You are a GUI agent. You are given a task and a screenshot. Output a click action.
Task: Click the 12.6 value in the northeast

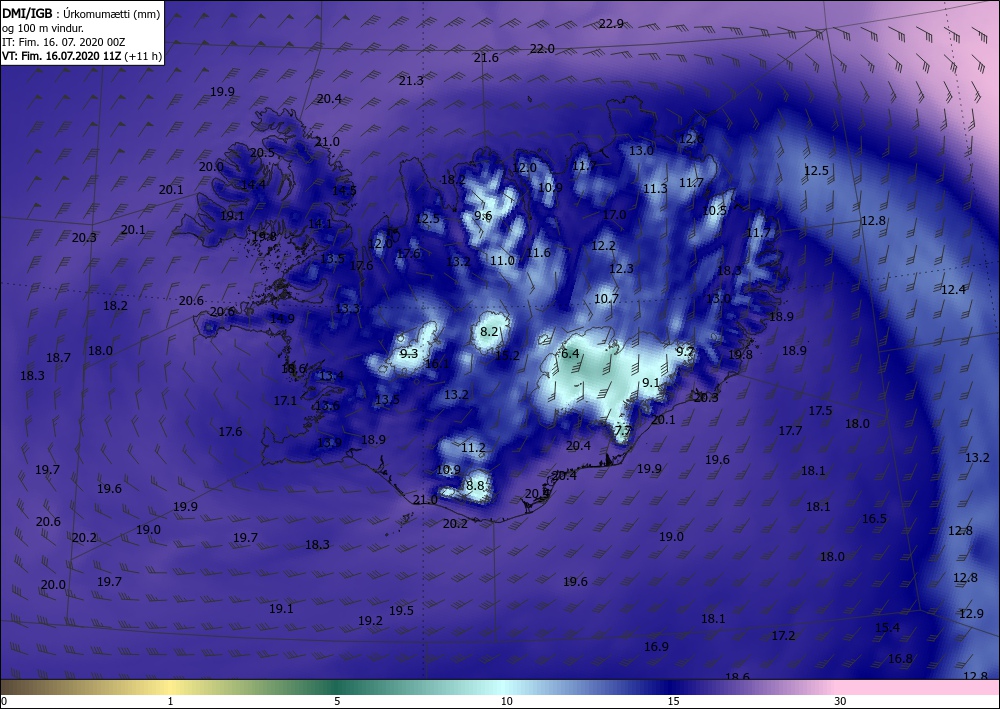(691, 138)
